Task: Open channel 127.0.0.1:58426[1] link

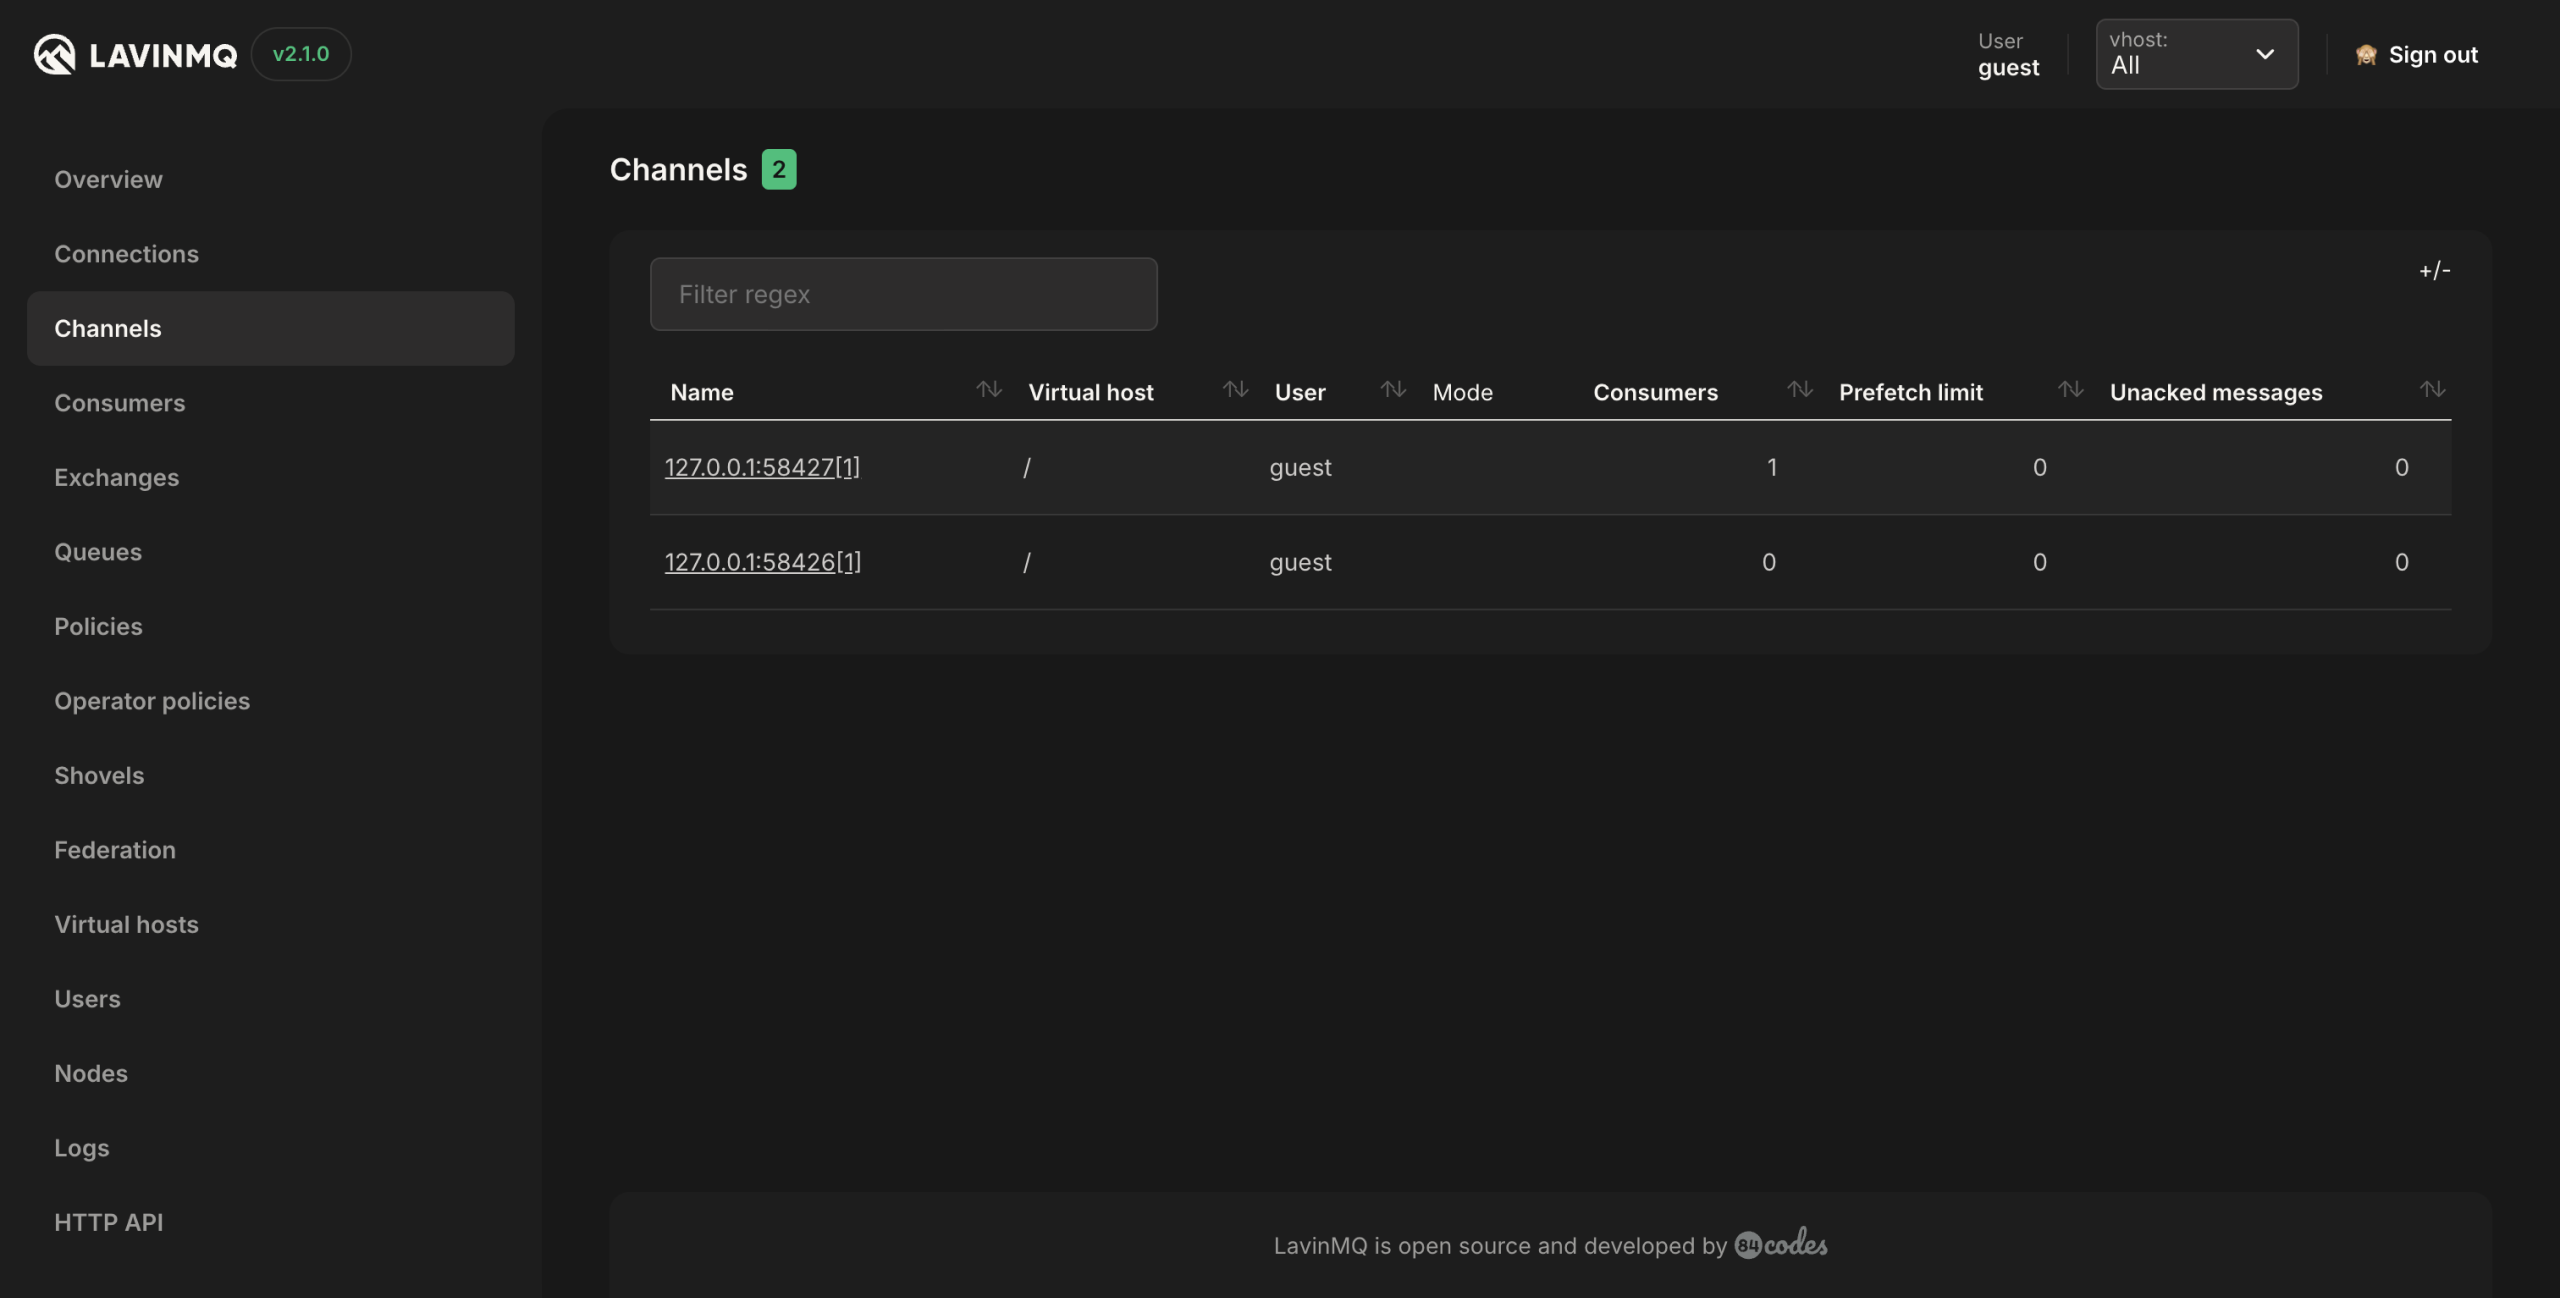Action: tap(763, 562)
